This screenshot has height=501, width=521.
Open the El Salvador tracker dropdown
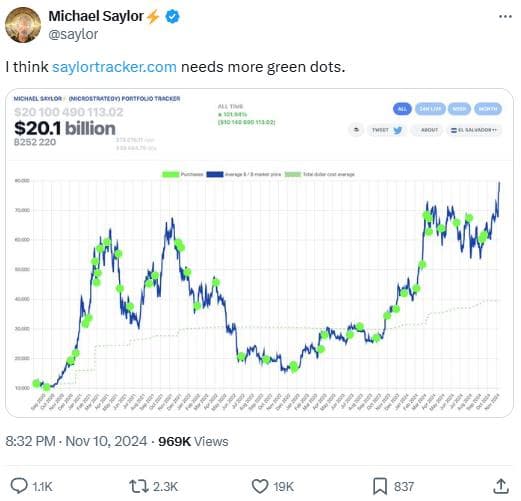pyautogui.click(x=474, y=130)
